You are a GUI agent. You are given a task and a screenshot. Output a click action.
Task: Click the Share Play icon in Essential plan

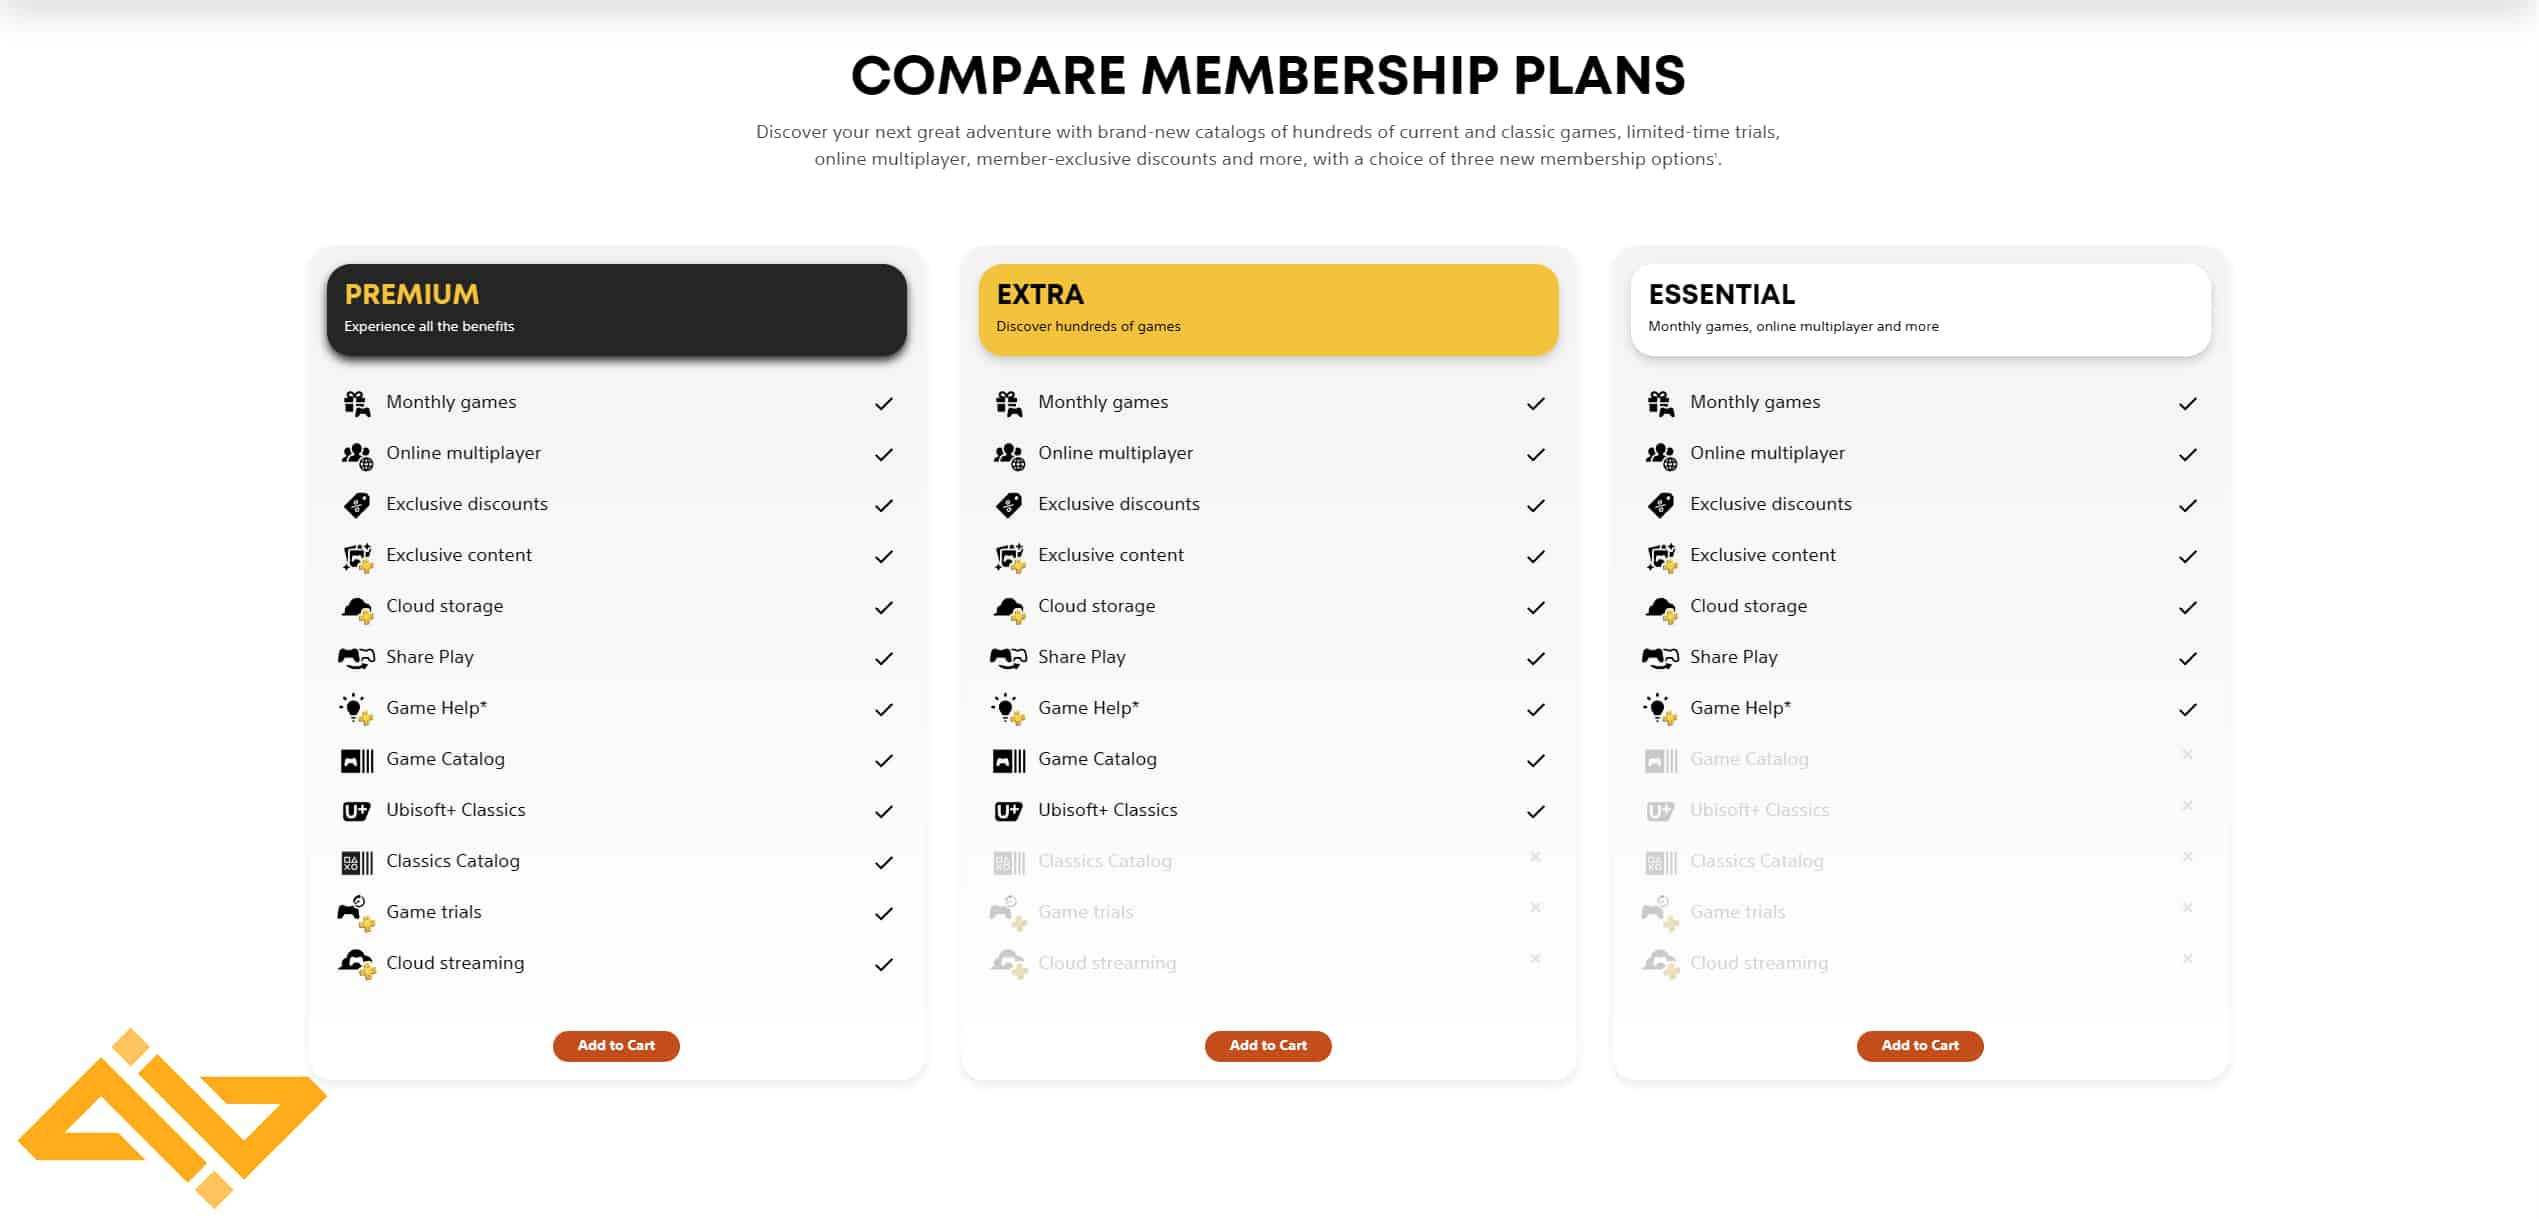pyautogui.click(x=1660, y=658)
